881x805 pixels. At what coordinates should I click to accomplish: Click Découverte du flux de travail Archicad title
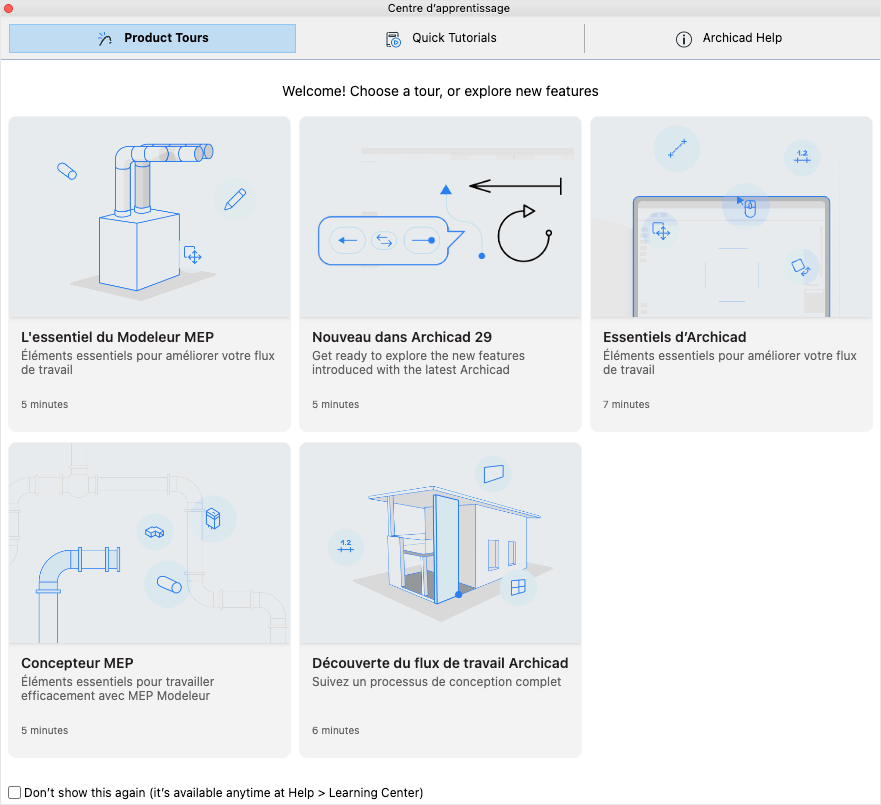[x=440, y=663]
